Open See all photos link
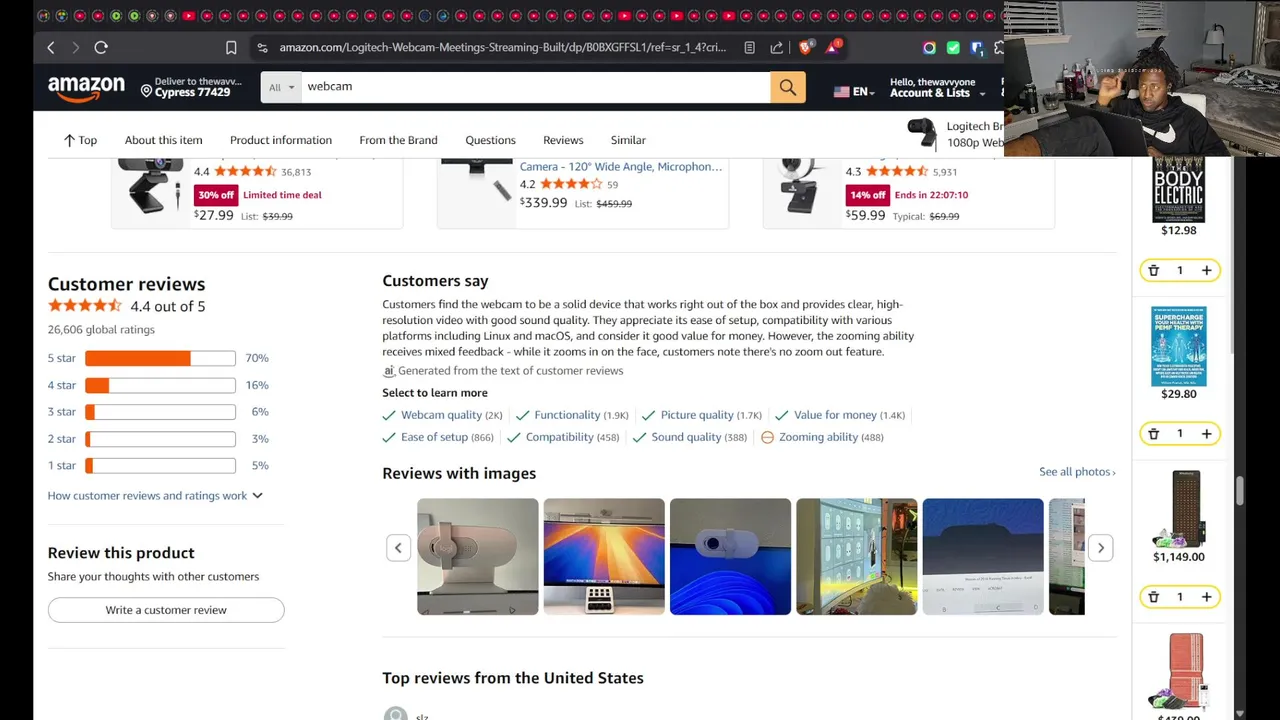The image size is (1280, 720). 1077,472
